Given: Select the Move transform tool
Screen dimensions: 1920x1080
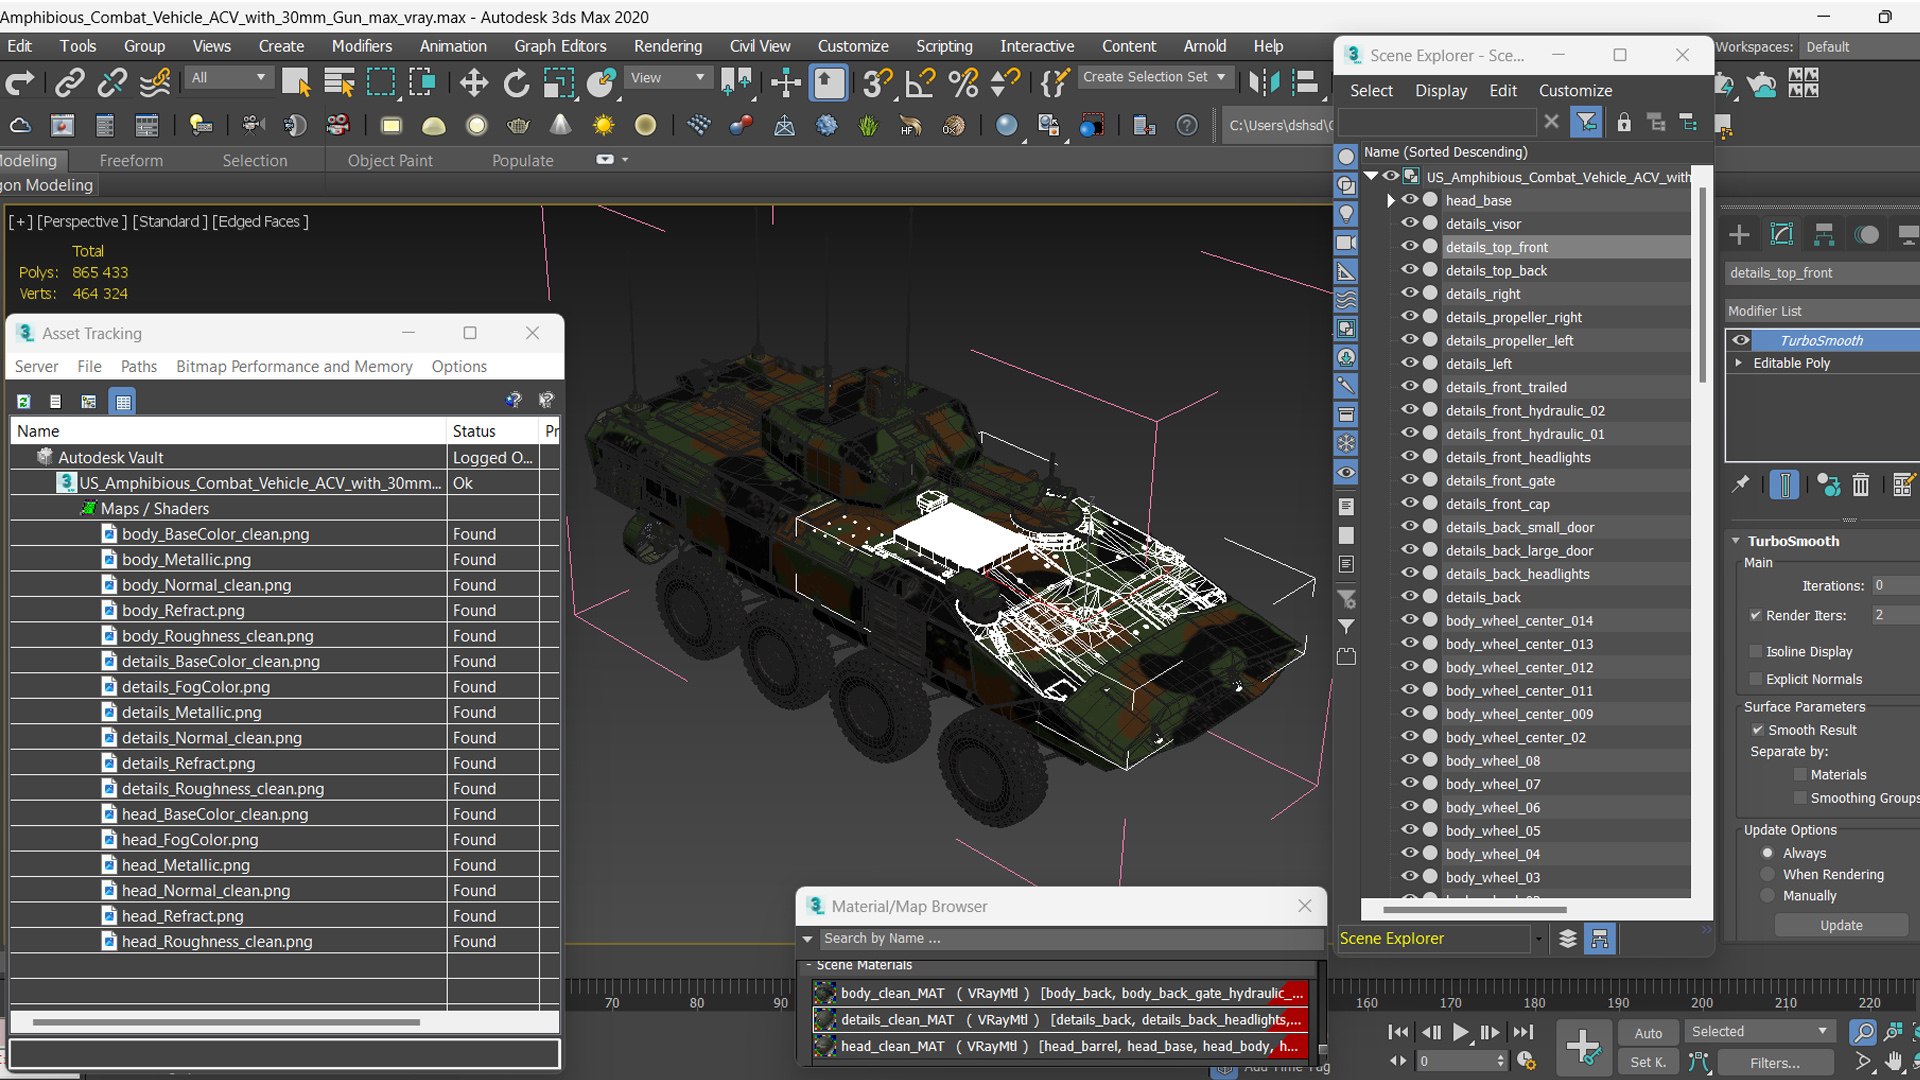Looking at the screenshot, I should (473, 83).
